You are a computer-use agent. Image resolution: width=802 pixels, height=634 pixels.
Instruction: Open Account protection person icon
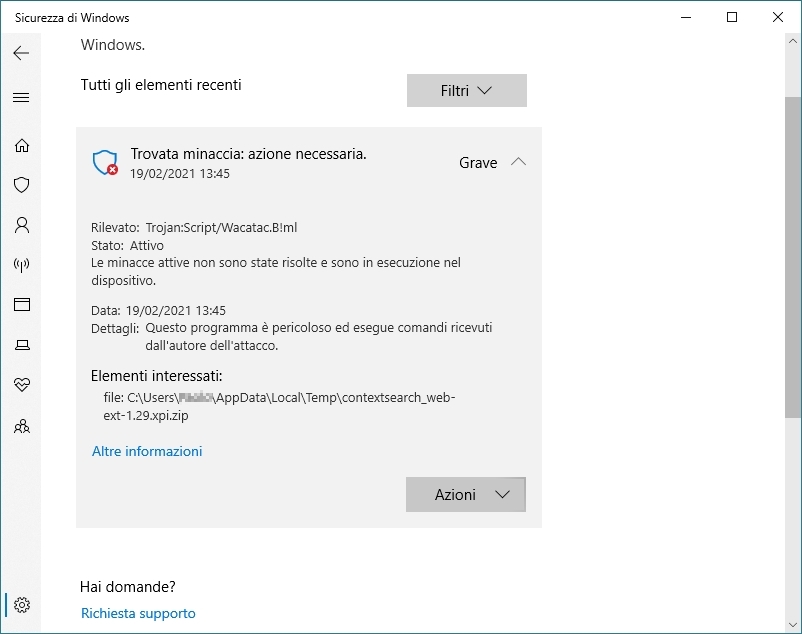click(x=21, y=224)
